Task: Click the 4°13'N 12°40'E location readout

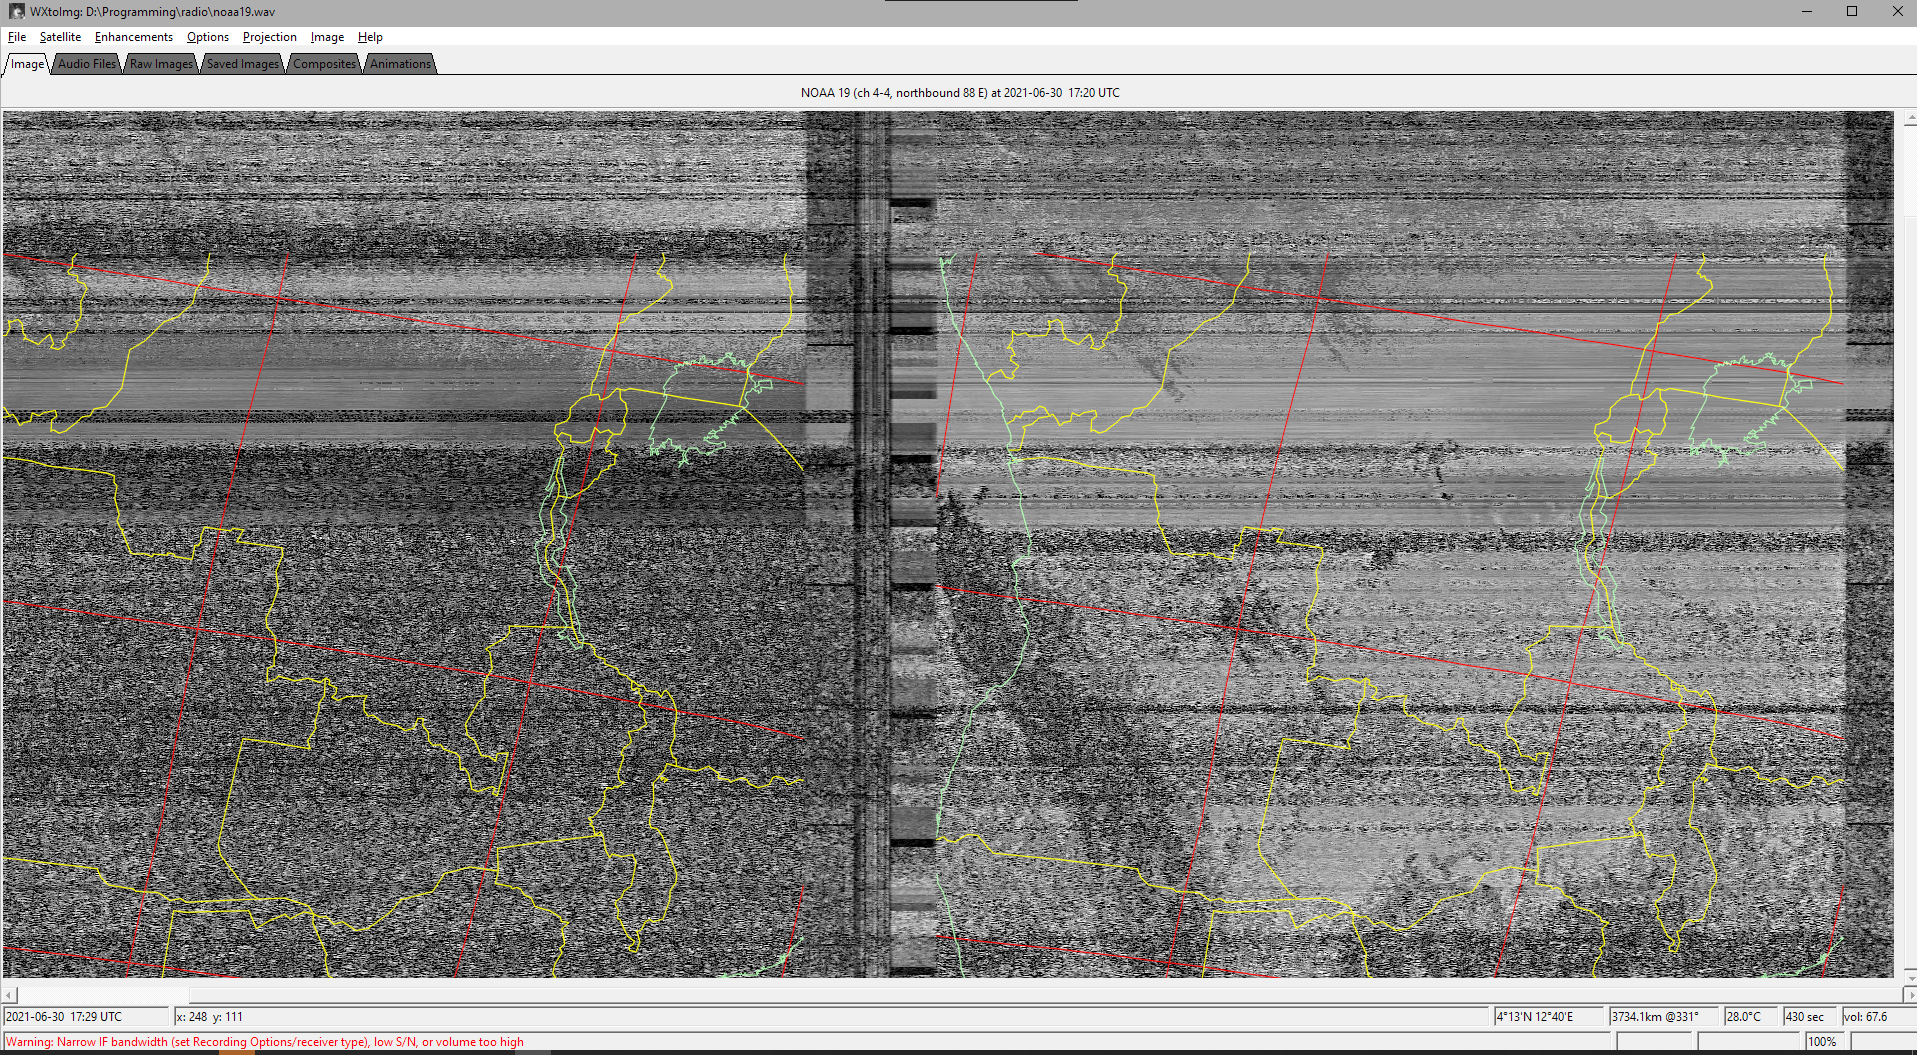Action: tap(1550, 1017)
